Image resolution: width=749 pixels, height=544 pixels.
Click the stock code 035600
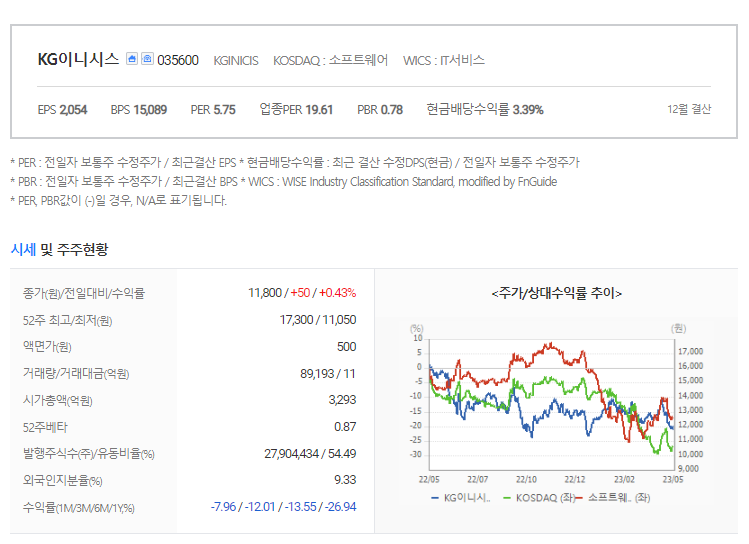click(x=178, y=60)
